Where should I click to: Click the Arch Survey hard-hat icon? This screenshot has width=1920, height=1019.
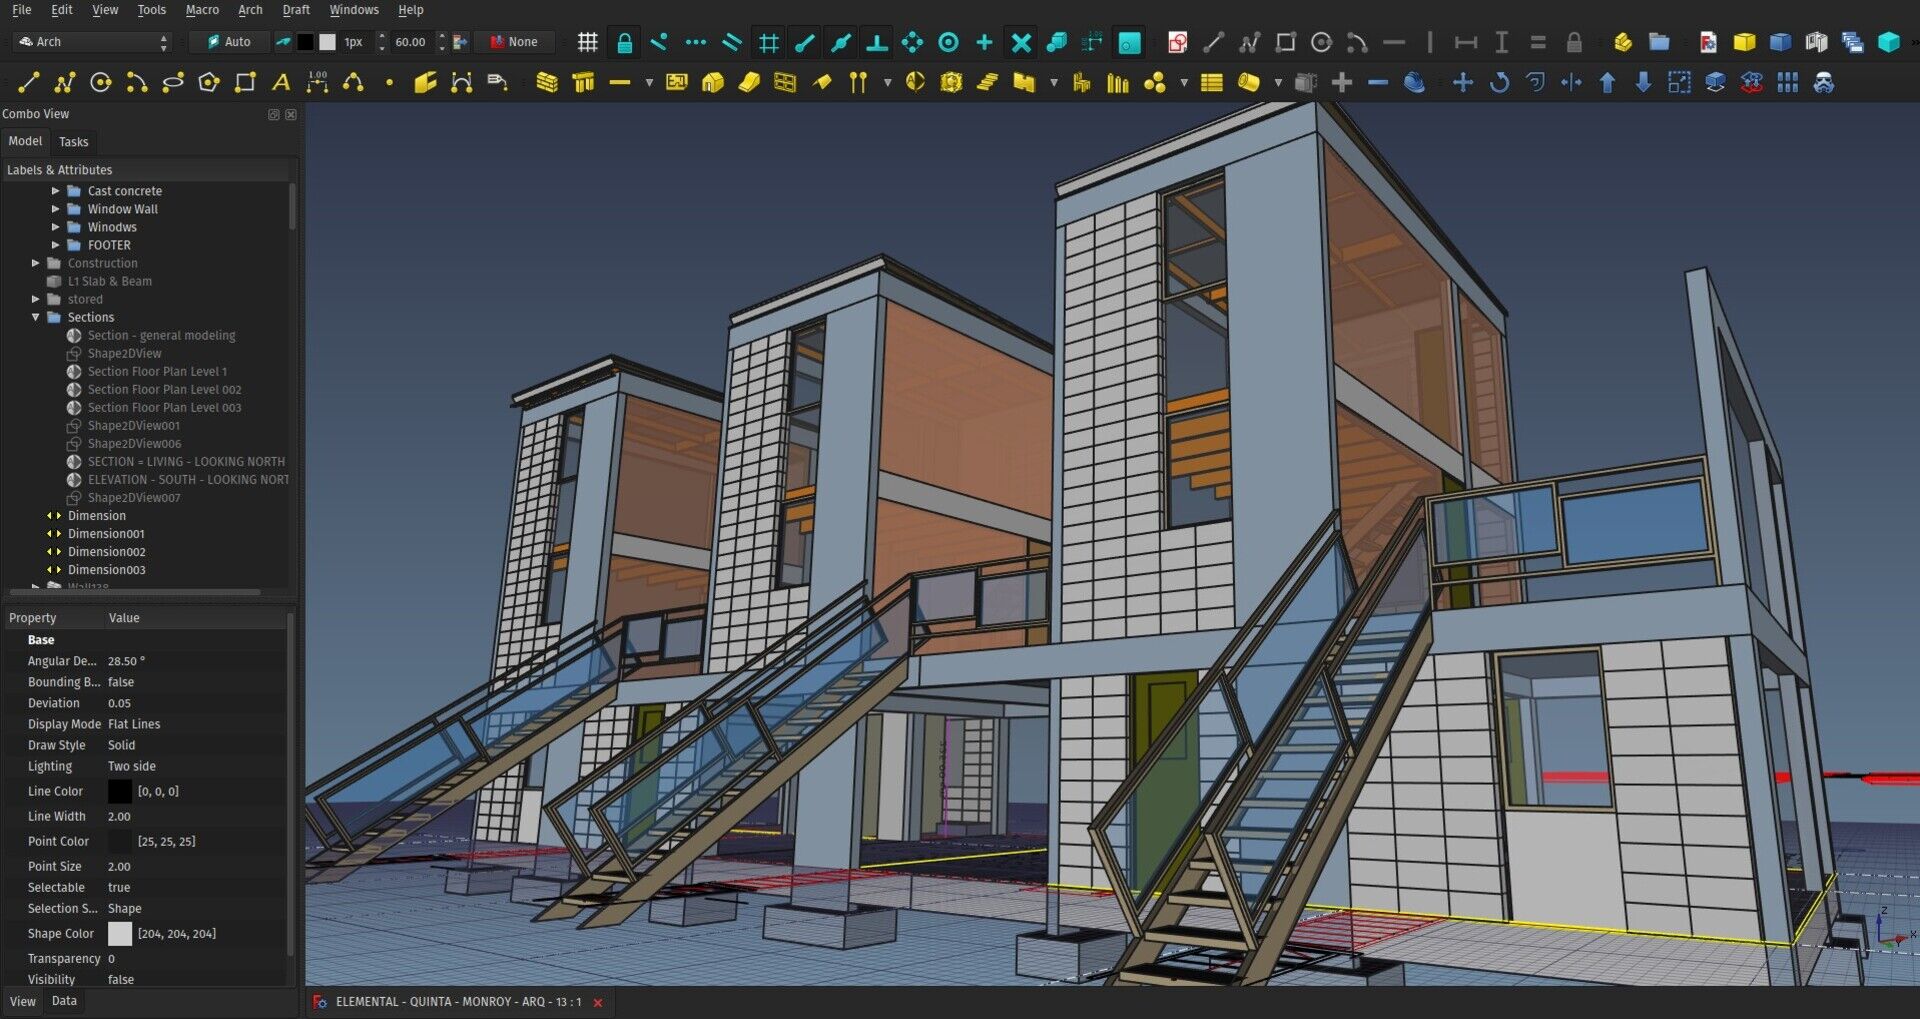tap(1414, 83)
